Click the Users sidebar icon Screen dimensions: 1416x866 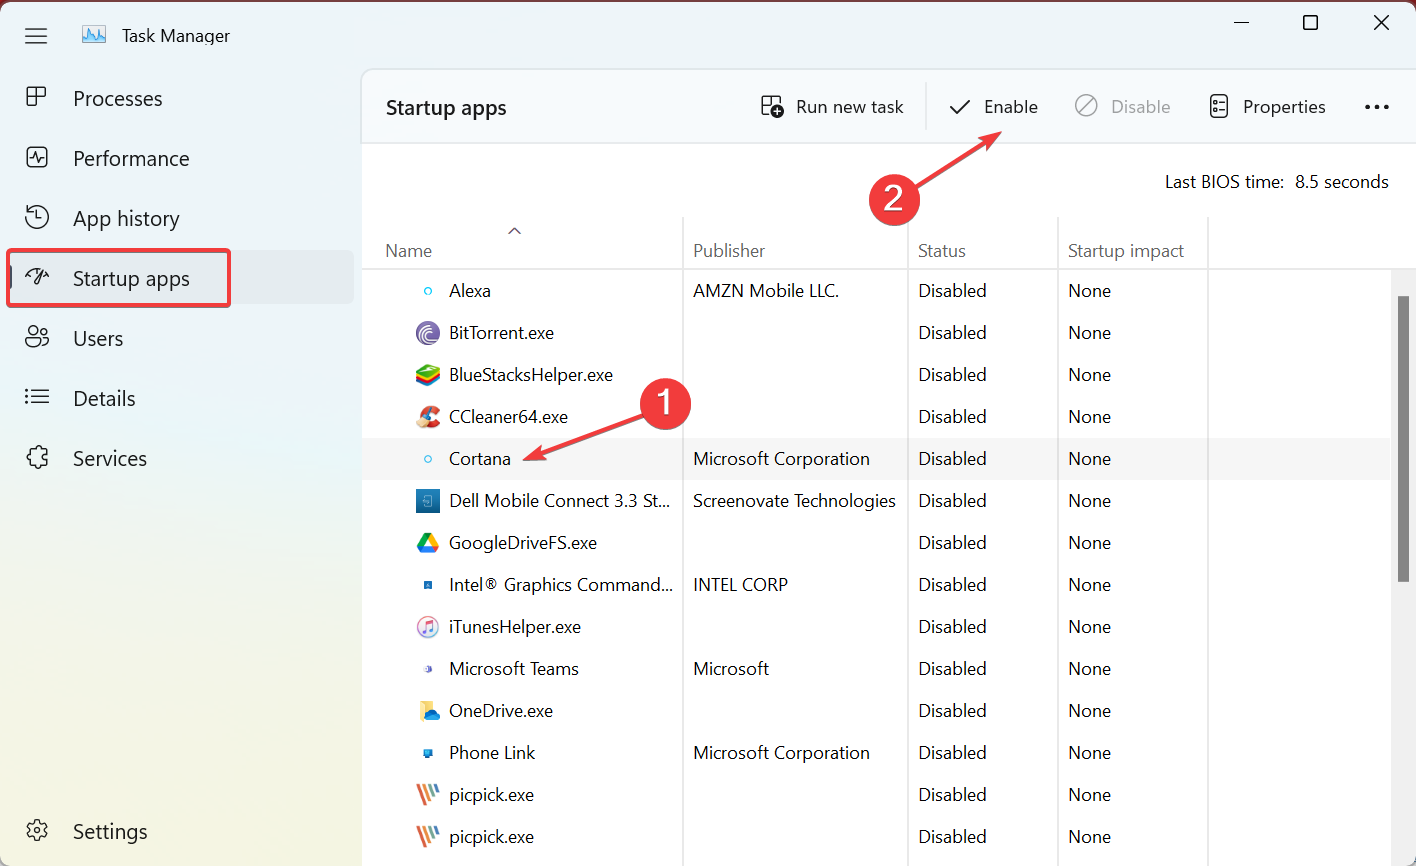37,338
